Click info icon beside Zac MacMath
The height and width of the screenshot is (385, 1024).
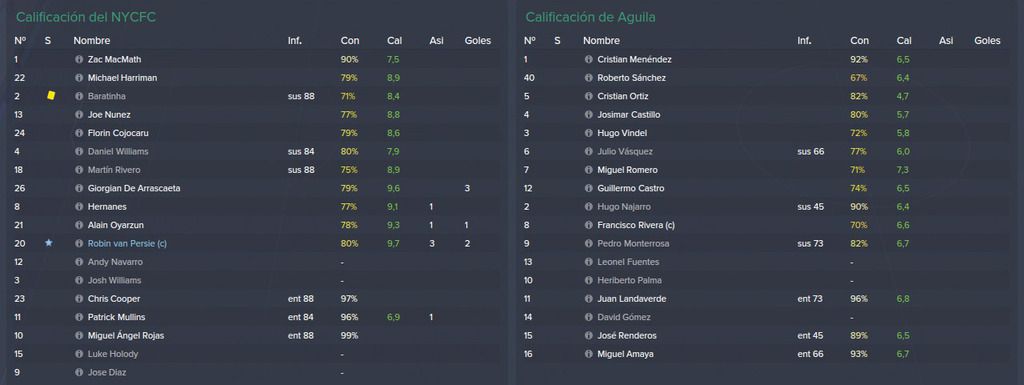click(x=80, y=59)
